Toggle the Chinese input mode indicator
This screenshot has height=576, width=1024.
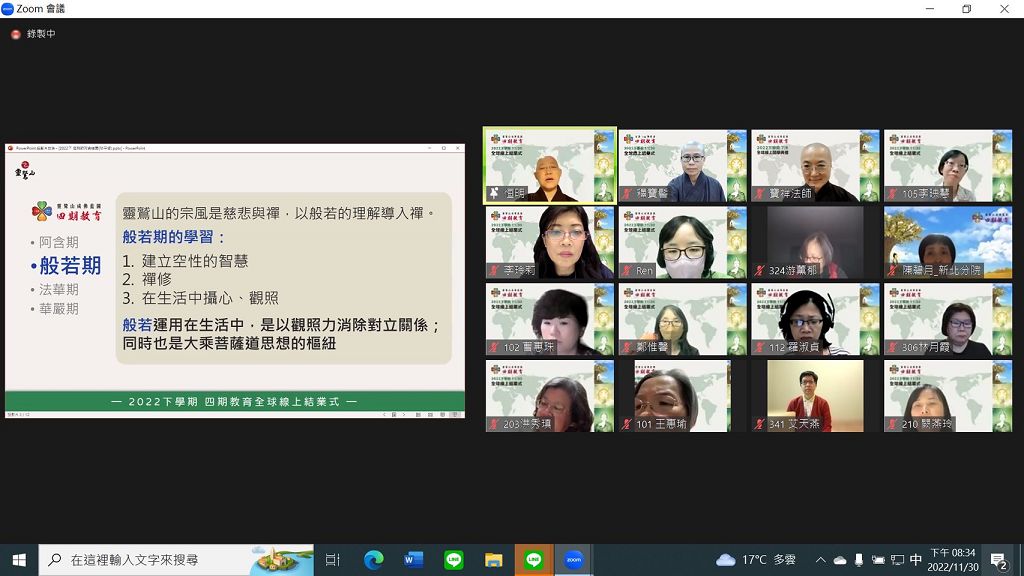click(x=916, y=560)
